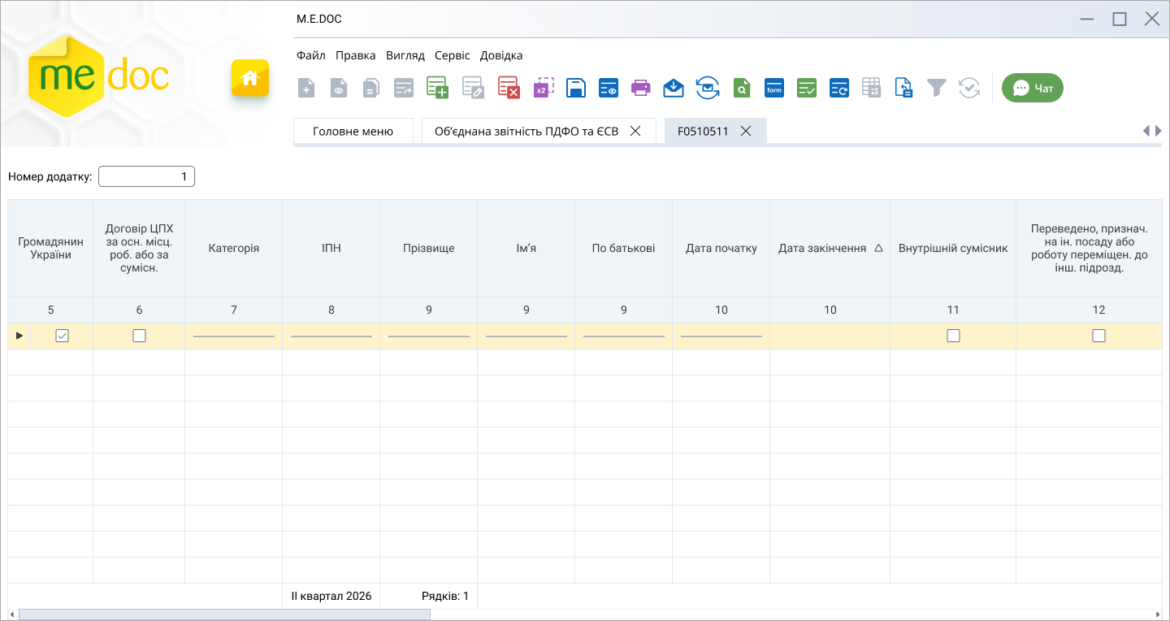Toggle the Громадянин України checkbox
Screen dimensions: 1170x621
[62, 336]
